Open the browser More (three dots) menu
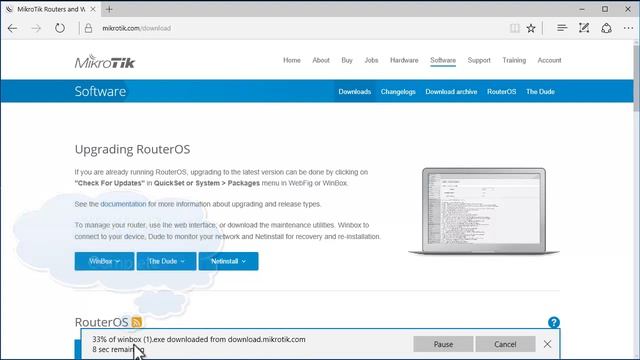640x360 pixels. [628, 28]
